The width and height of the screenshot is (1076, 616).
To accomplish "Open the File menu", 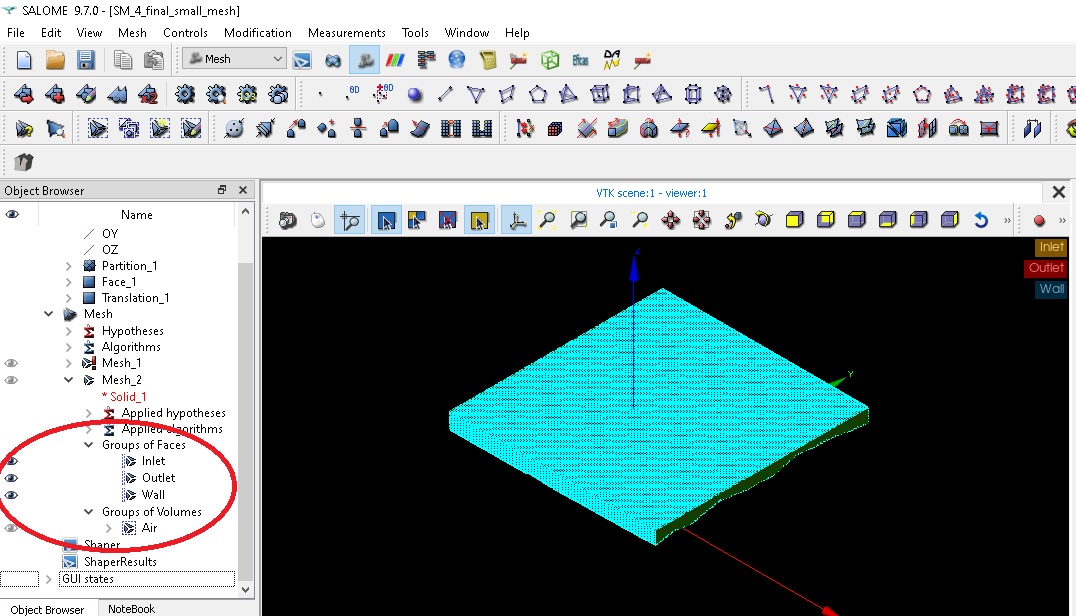I will coord(16,32).
